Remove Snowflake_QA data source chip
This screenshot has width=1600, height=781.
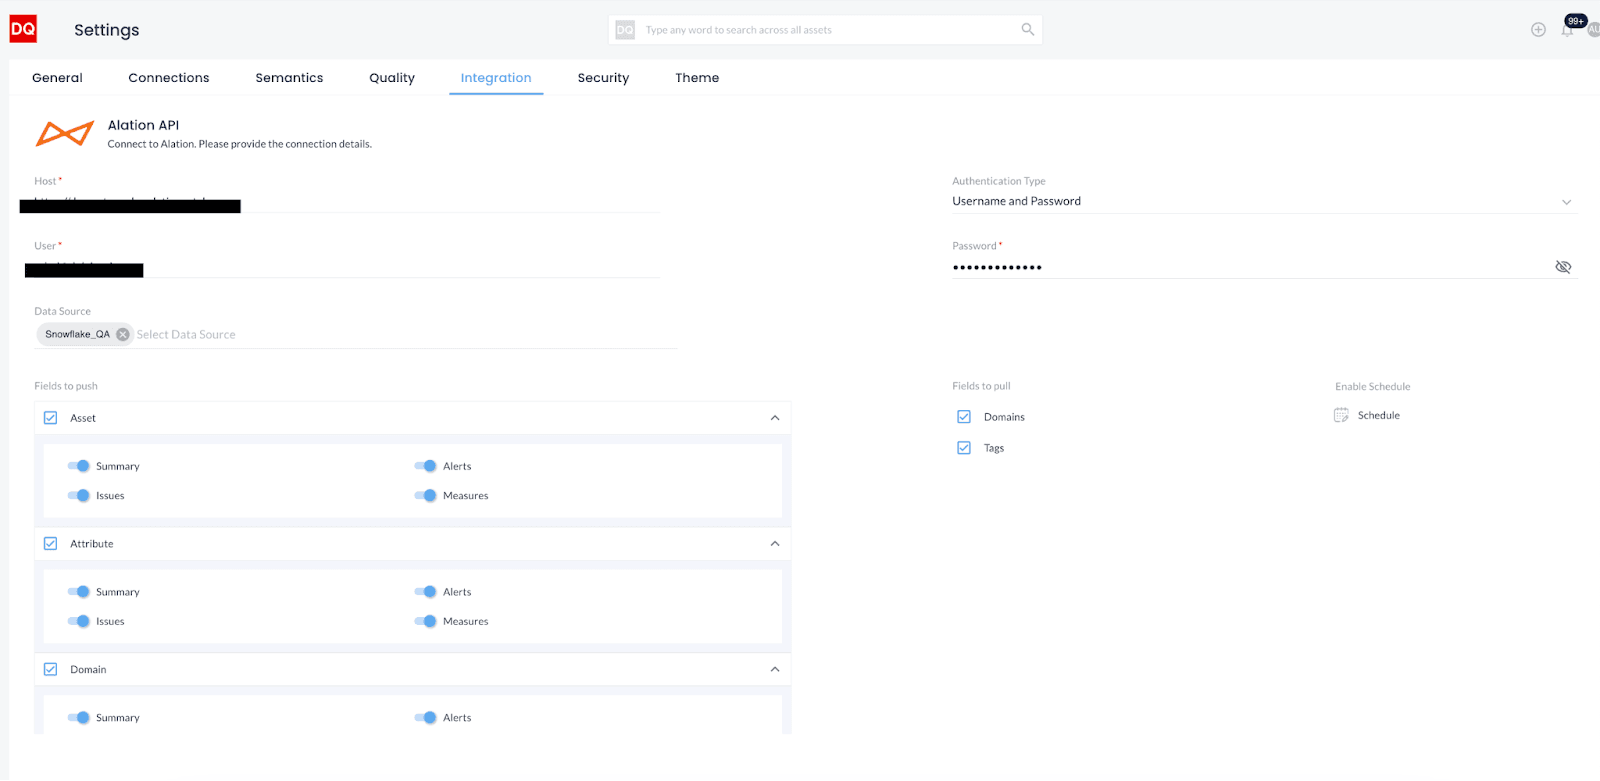click(123, 335)
